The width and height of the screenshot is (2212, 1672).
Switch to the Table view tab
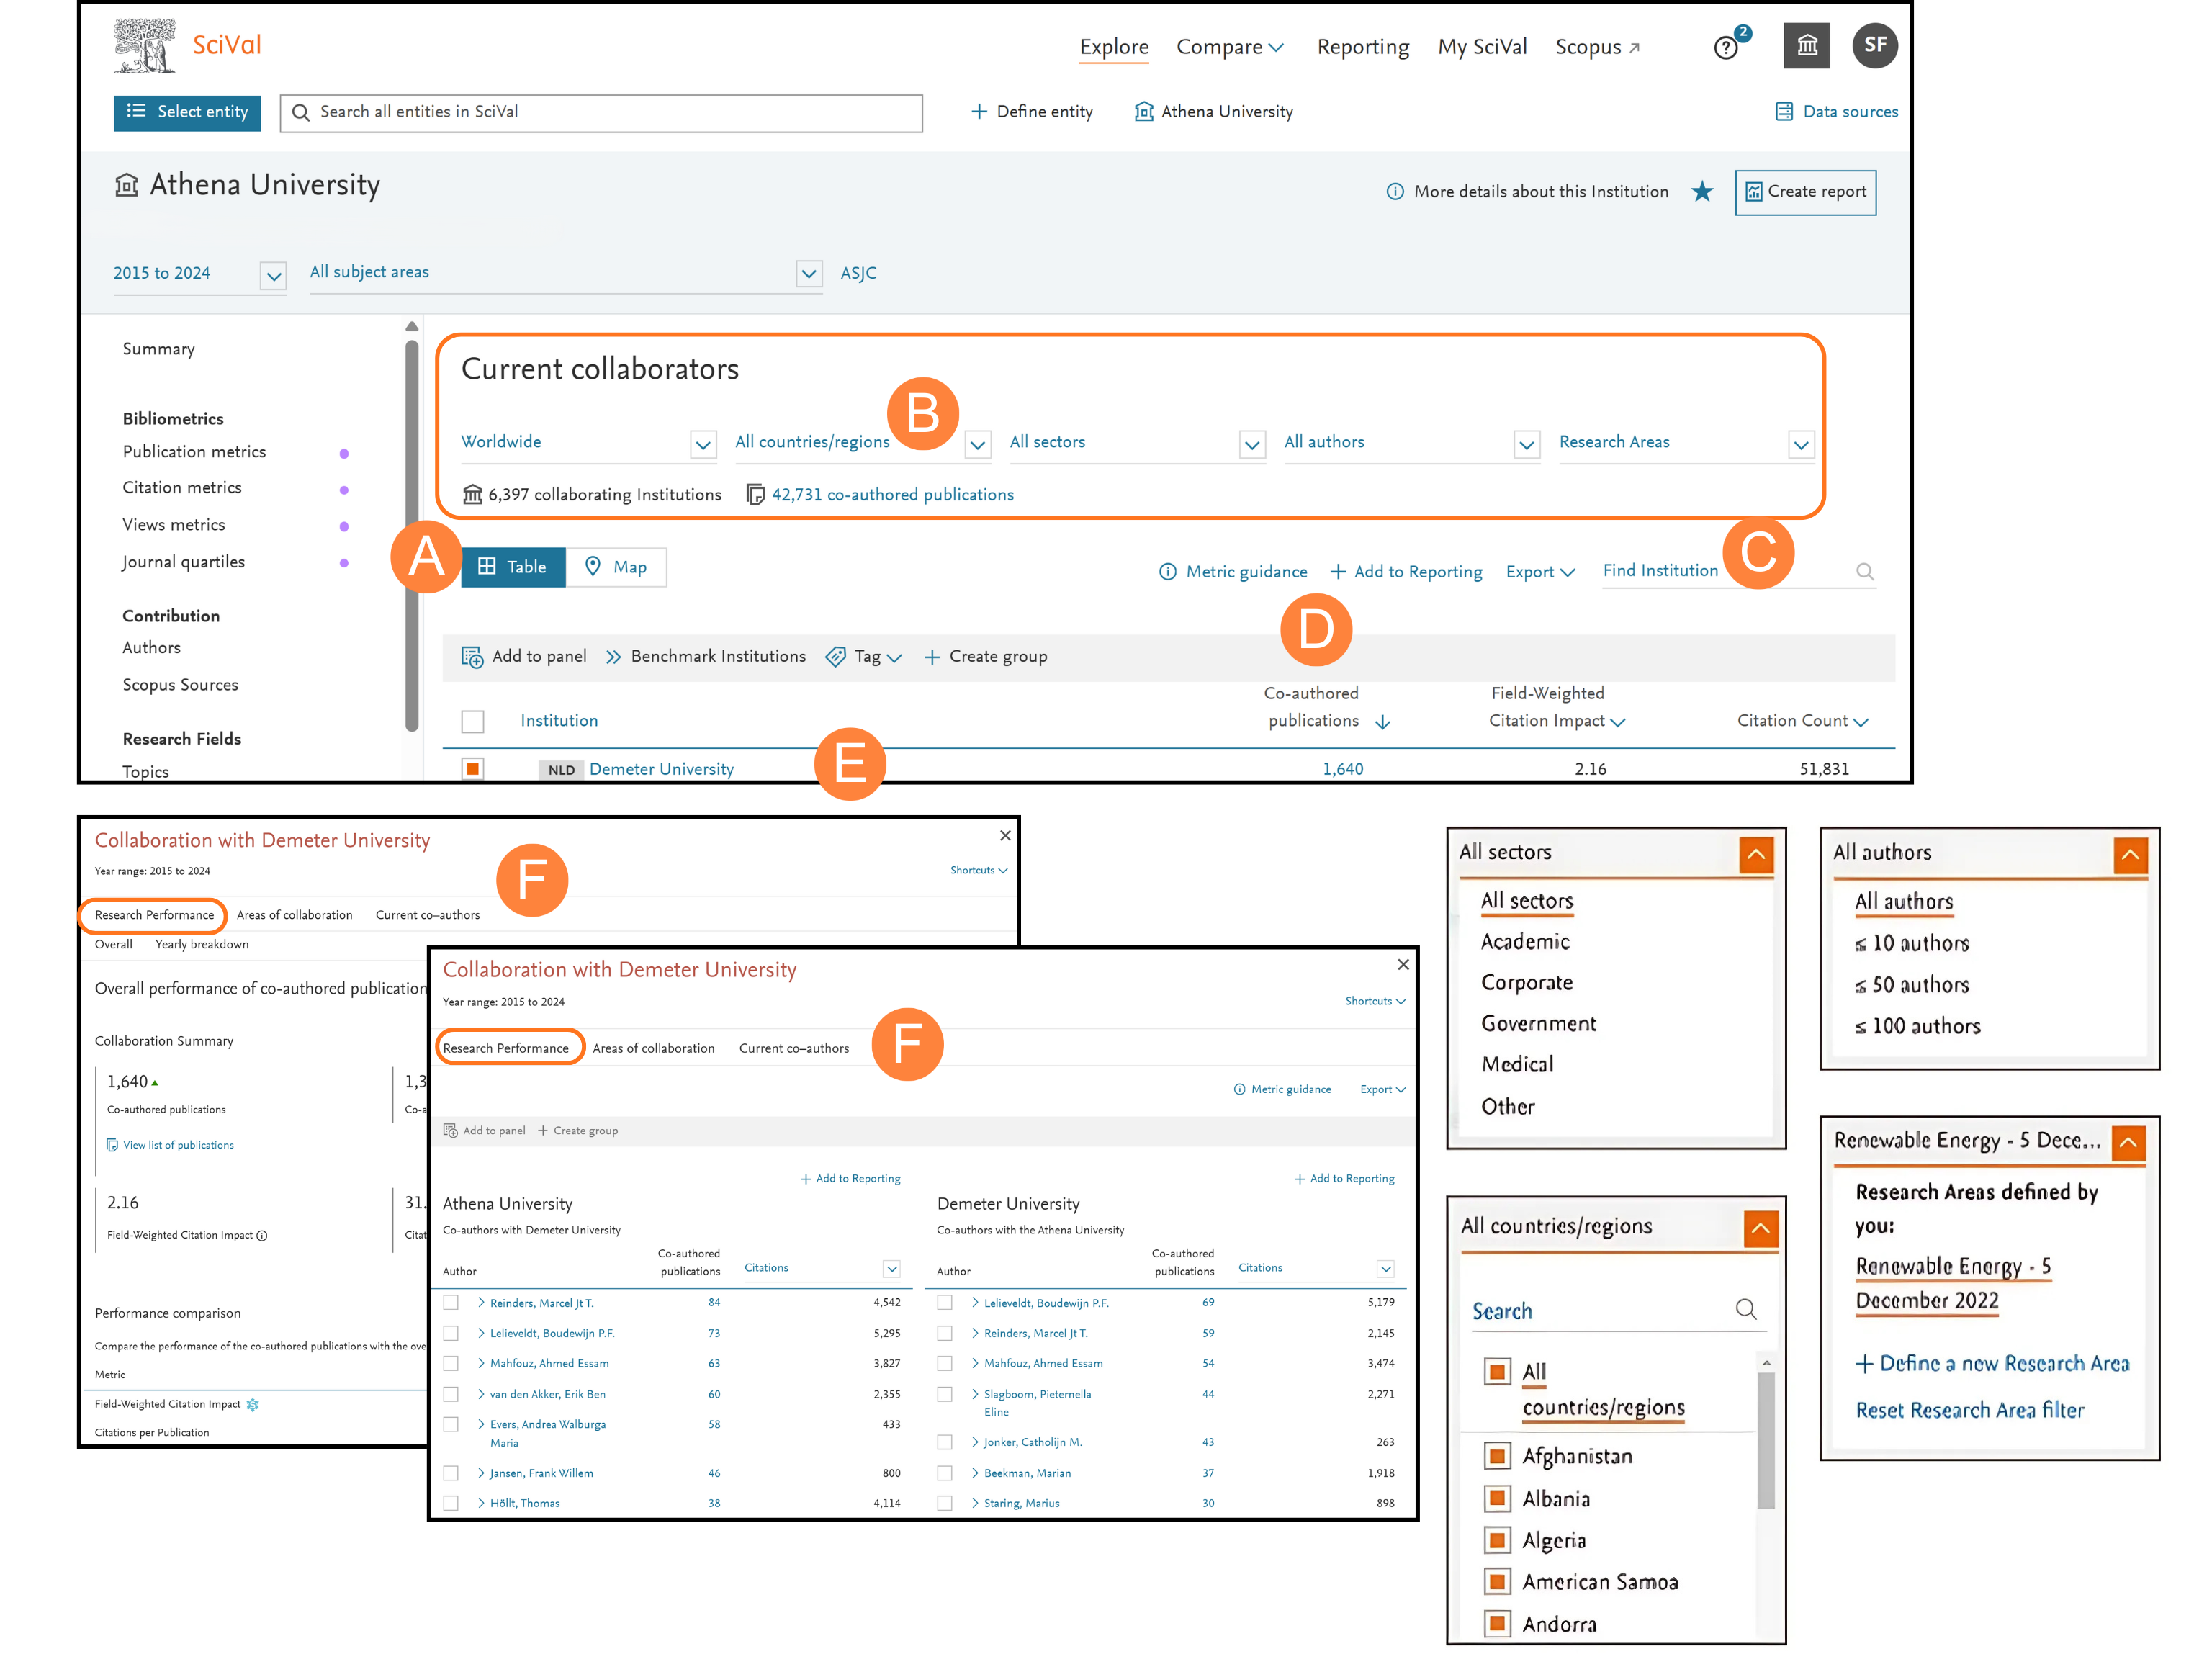click(513, 567)
